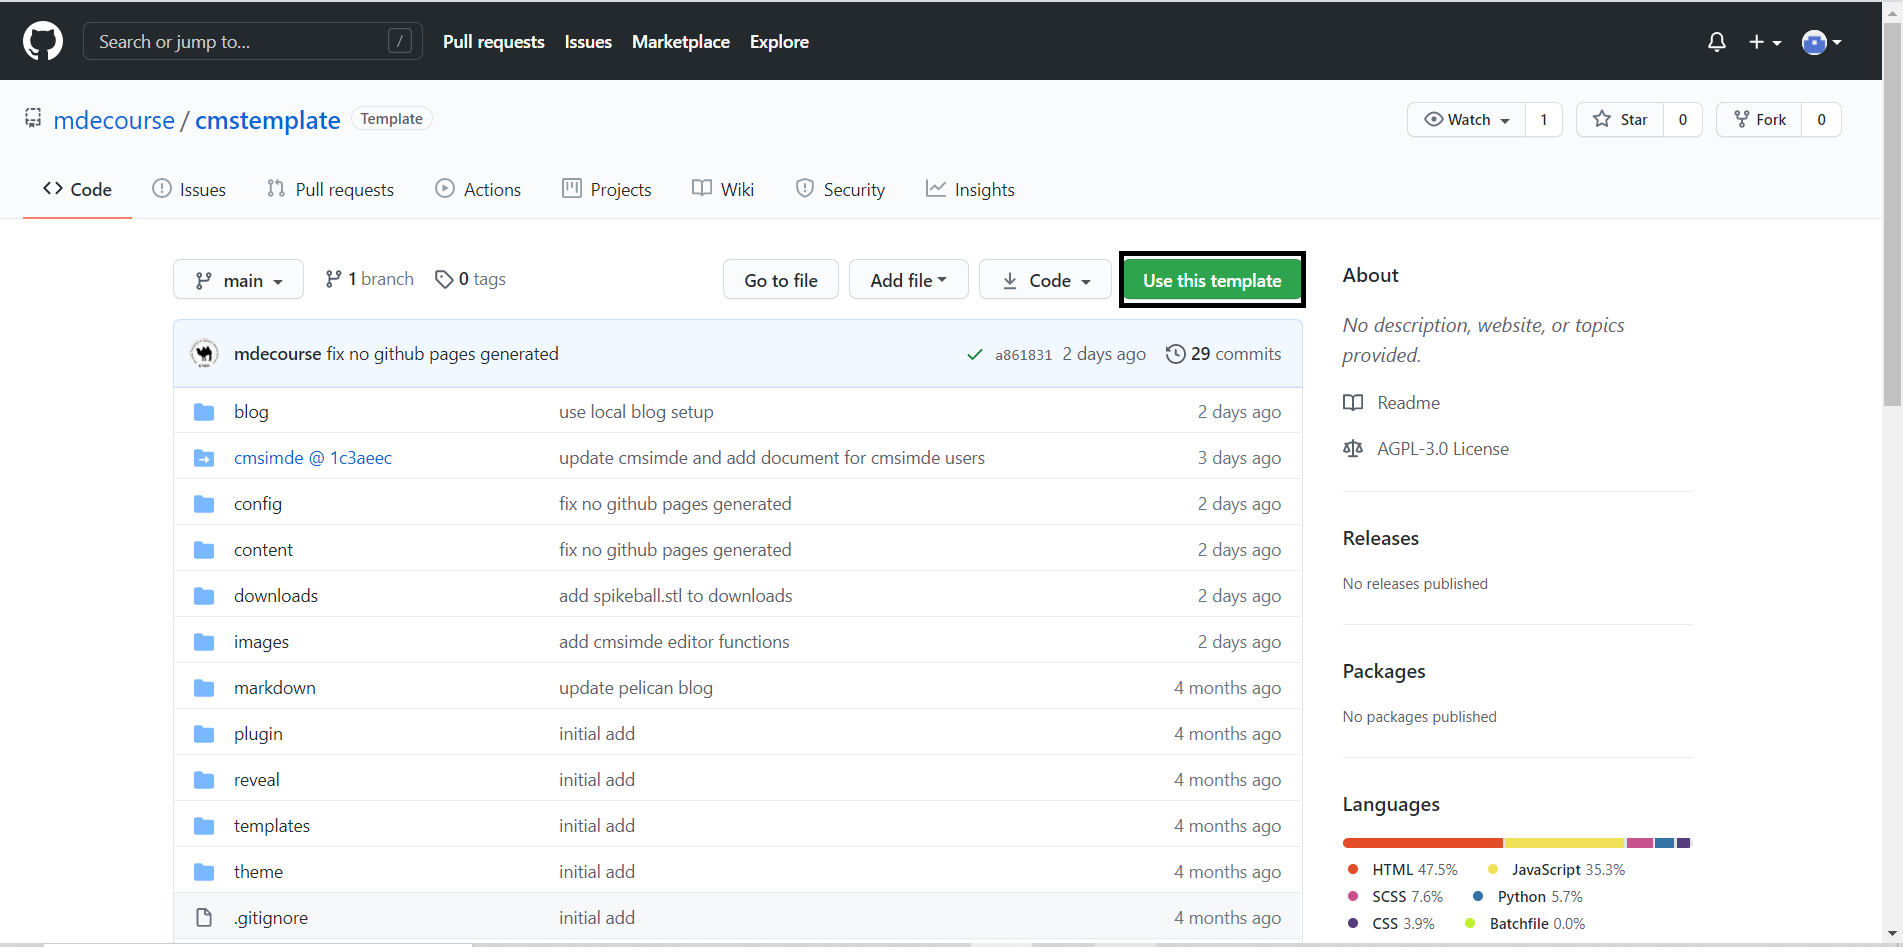Image resolution: width=1903 pixels, height=947 pixels.
Task: Open the cmstemplate repository link
Action: 268,120
